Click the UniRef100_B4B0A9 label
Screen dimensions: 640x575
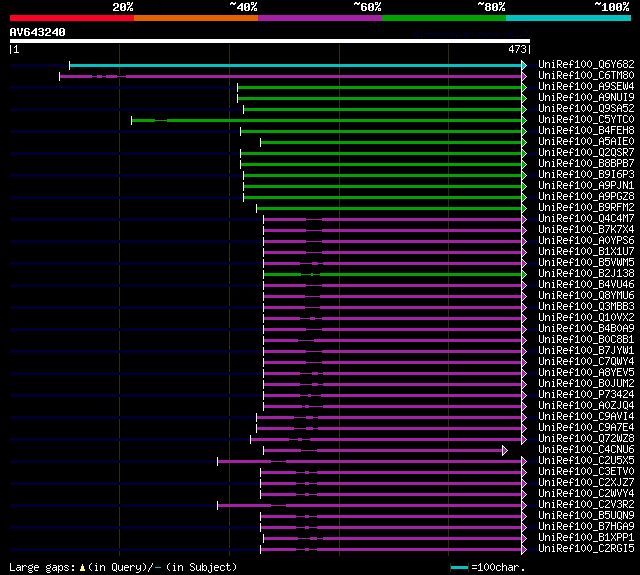(x=586, y=329)
